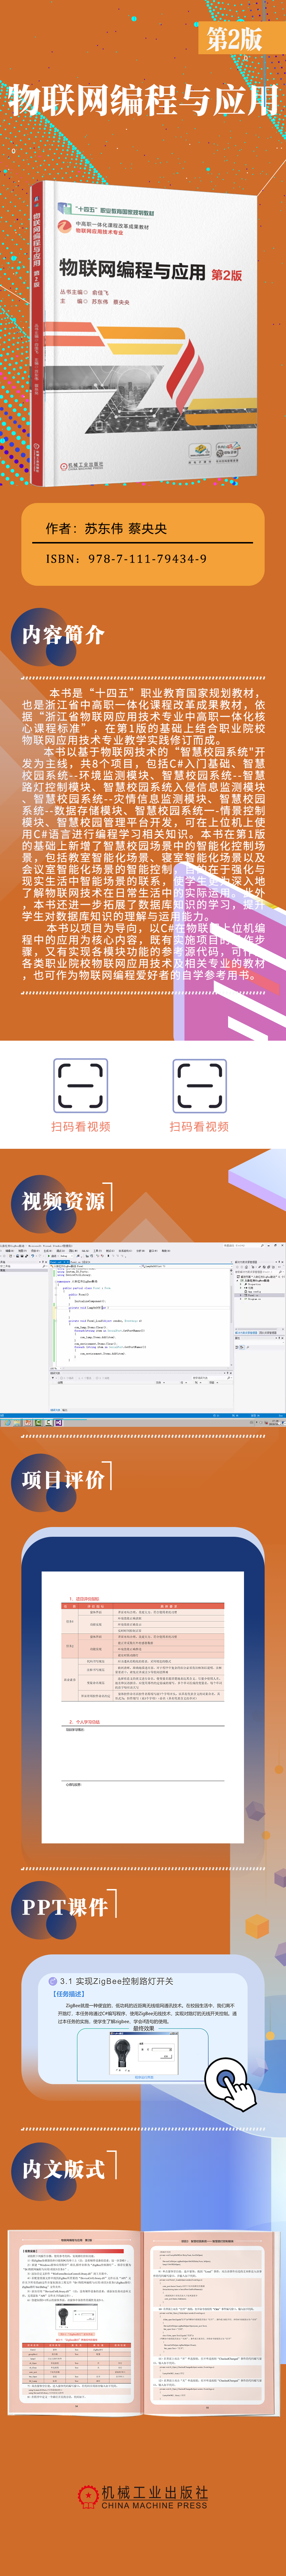Click the right scan-code video icon
286x2576 pixels.
point(200,1086)
